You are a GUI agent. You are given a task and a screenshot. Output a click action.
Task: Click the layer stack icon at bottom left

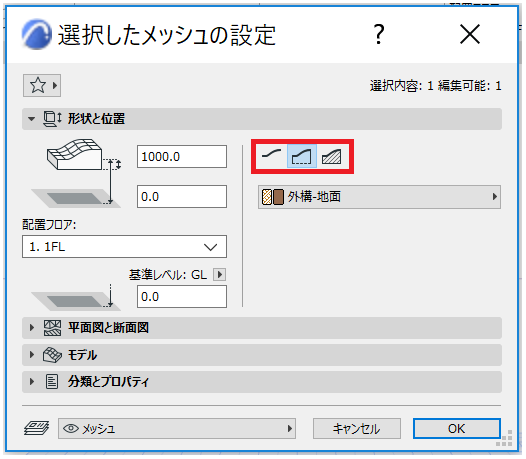[x=37, y=428]
